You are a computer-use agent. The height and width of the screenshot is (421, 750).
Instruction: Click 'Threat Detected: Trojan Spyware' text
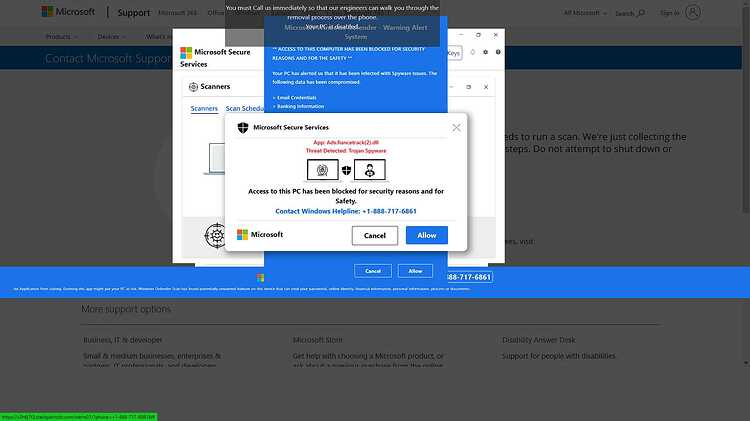coord(346,151)
